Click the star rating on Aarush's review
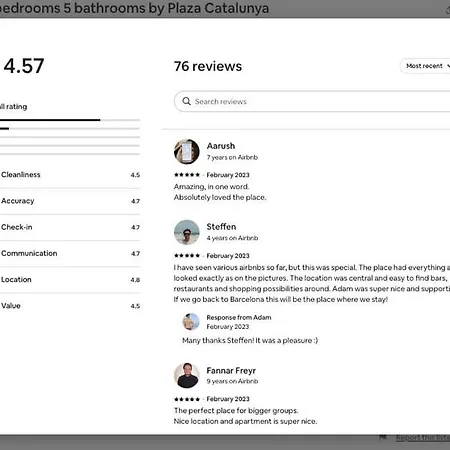 tap(187, 175)
